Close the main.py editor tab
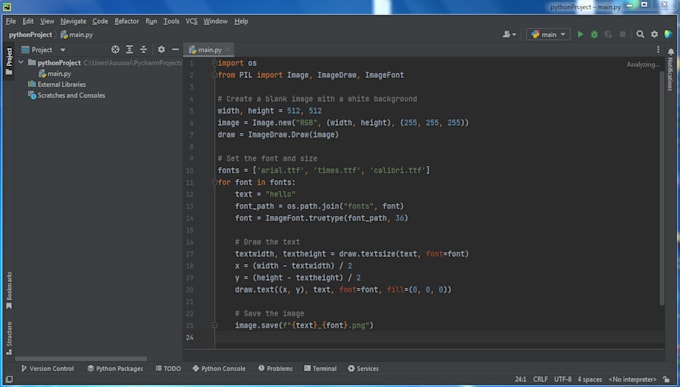This screenshot has width=680, height=387. tap(228, 50)
